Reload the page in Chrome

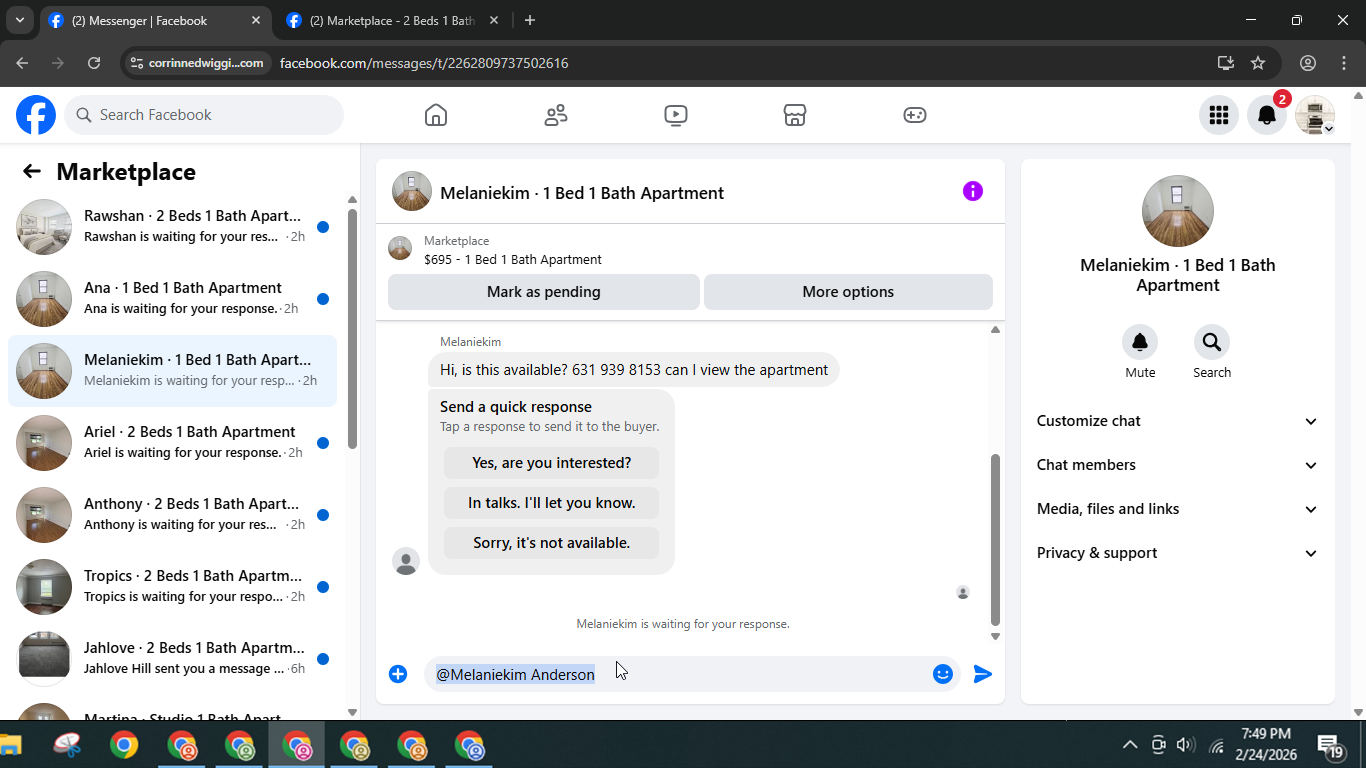pyautogui.click(x=94, y=63)
